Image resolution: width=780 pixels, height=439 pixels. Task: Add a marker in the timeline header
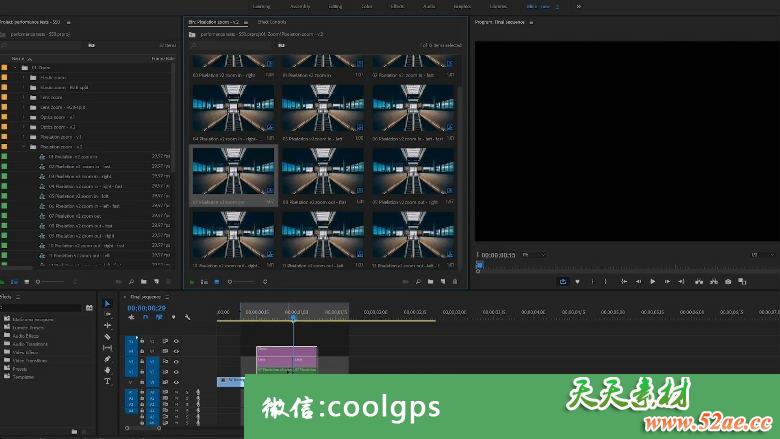(173, 317)
